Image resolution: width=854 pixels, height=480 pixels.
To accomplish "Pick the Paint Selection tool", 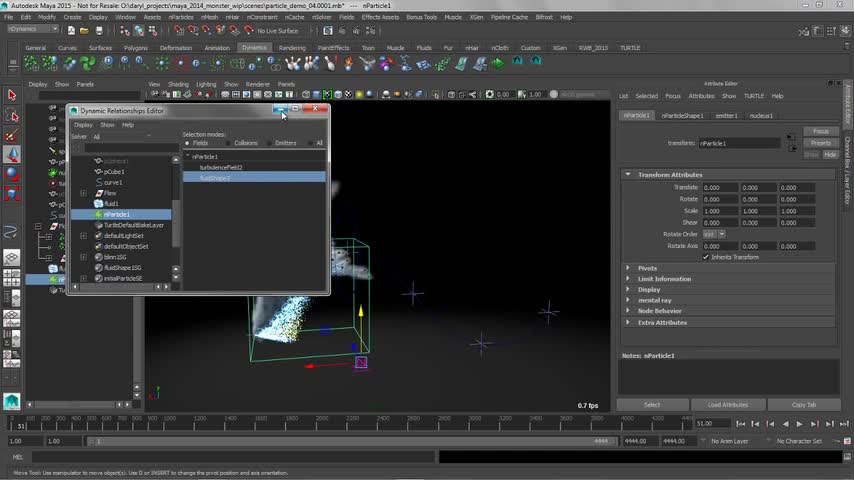I will [x=12, y=135].
